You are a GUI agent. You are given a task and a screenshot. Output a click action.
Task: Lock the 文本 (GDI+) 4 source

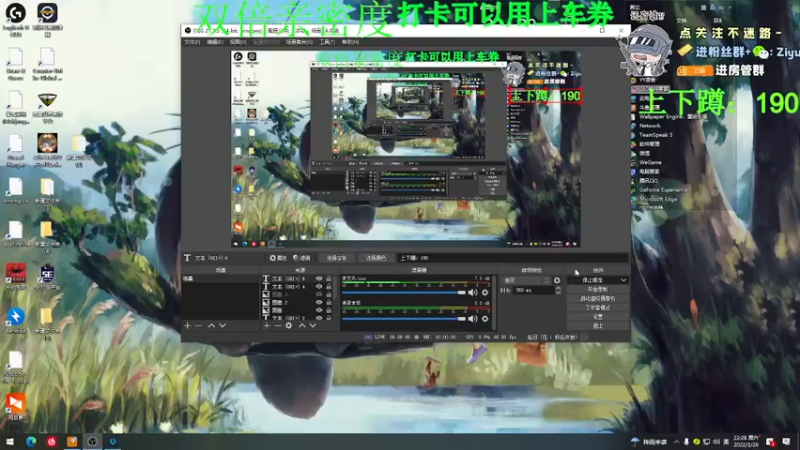point(329,287)
